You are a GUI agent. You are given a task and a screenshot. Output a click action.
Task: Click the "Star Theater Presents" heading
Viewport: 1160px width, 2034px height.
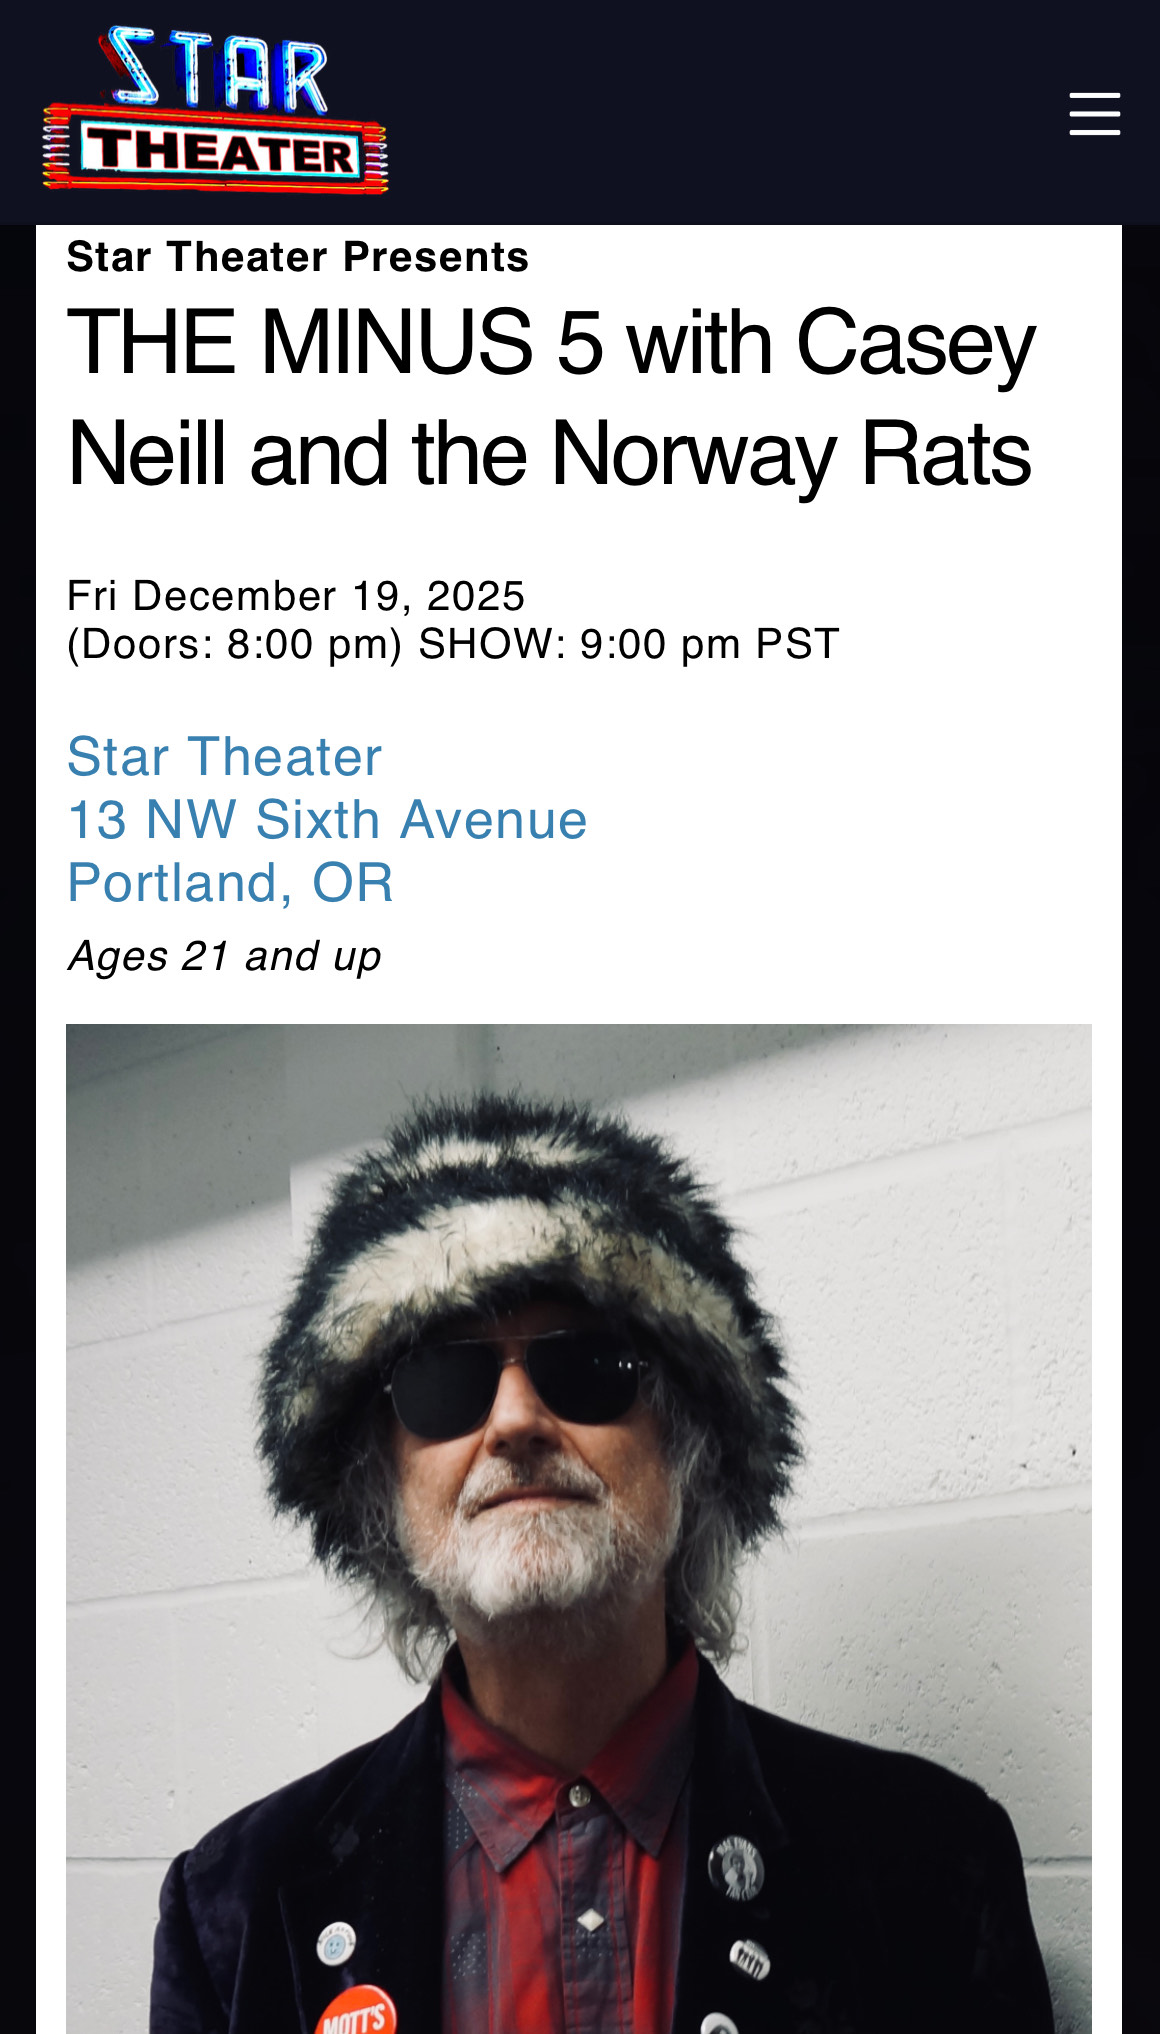[x=297, y=257]
